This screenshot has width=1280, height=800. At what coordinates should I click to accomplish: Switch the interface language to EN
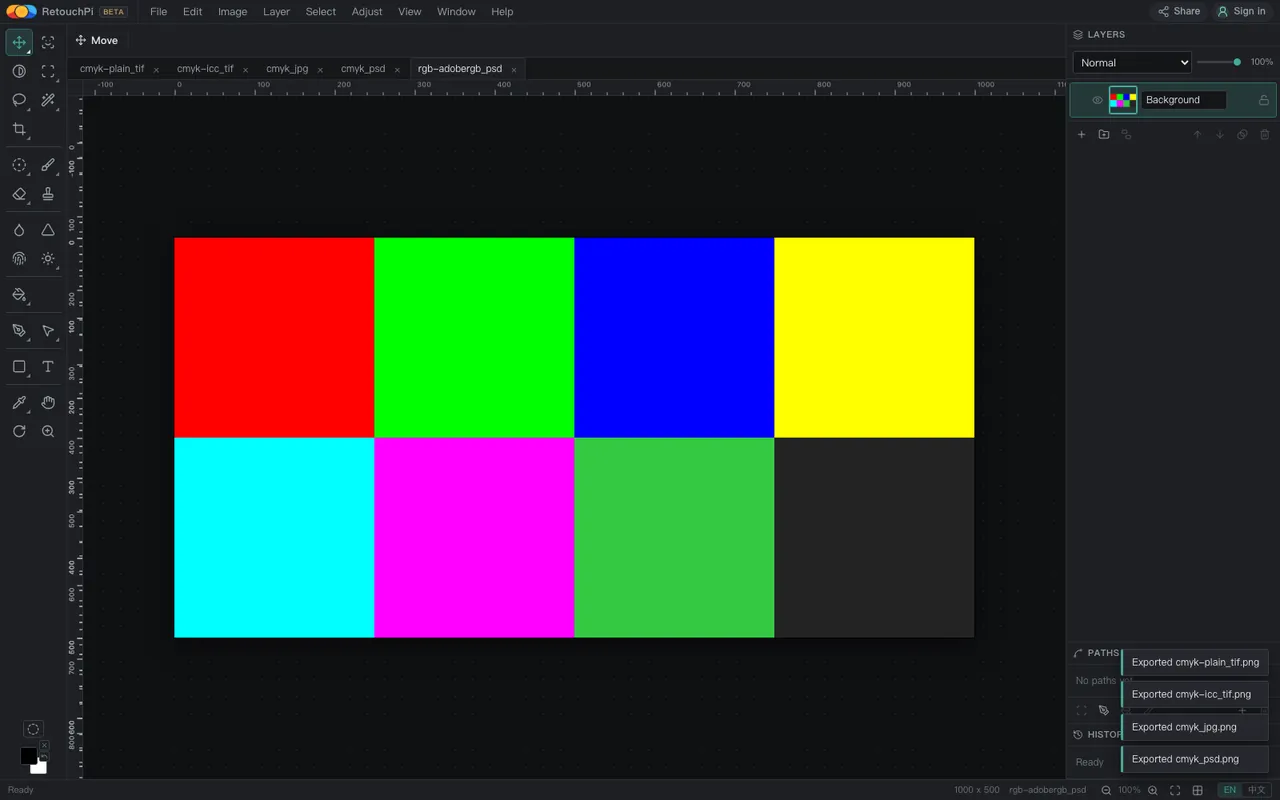point(1230,790)
